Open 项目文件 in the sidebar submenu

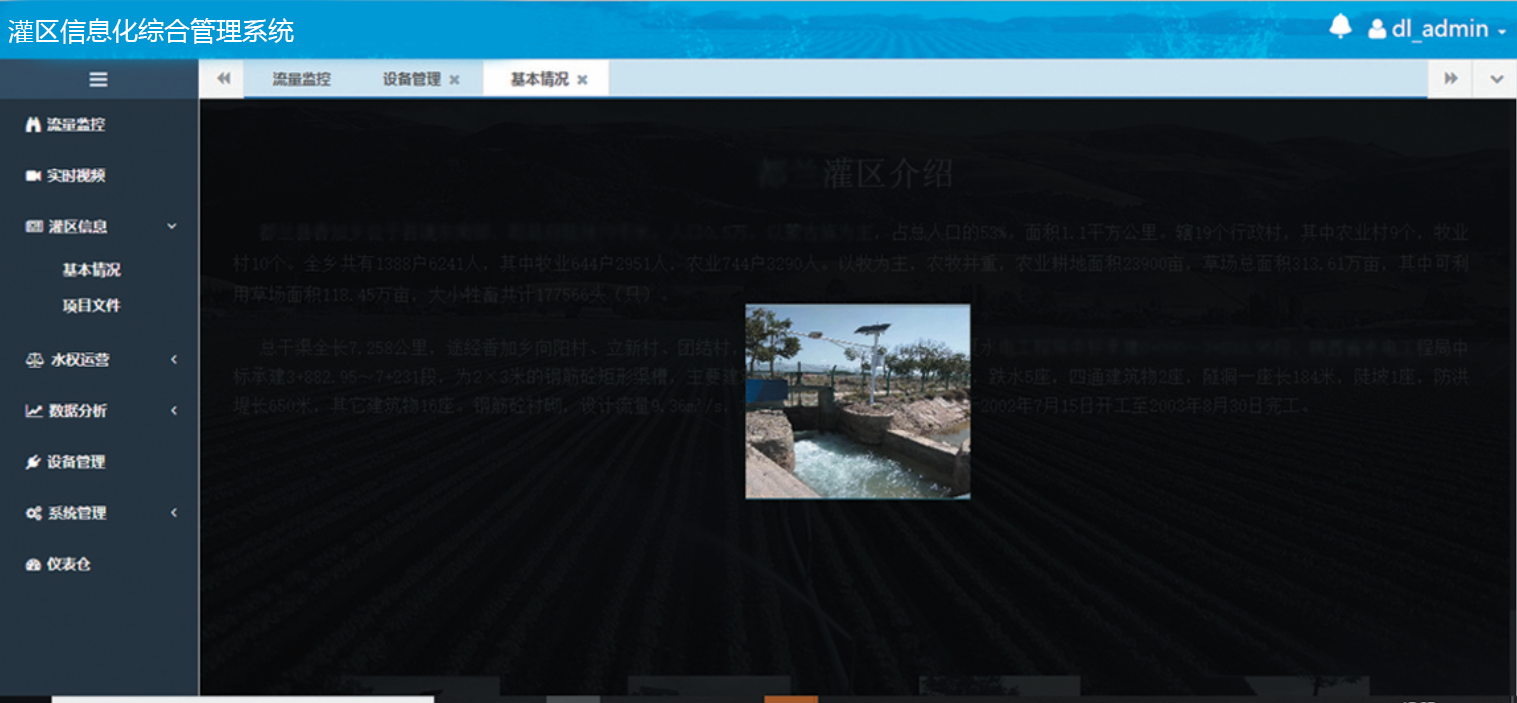(x=91, y=306)
